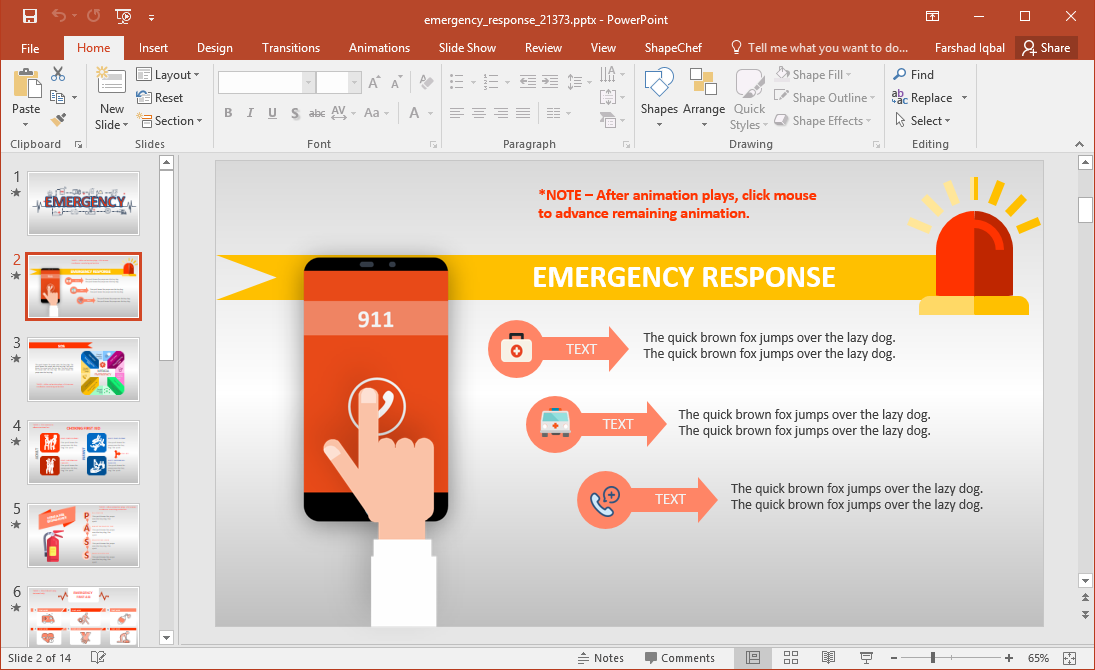Click the Find magnifier in Editing
1095x670 pixels.
pyautogui.click(x=914, y=74)
